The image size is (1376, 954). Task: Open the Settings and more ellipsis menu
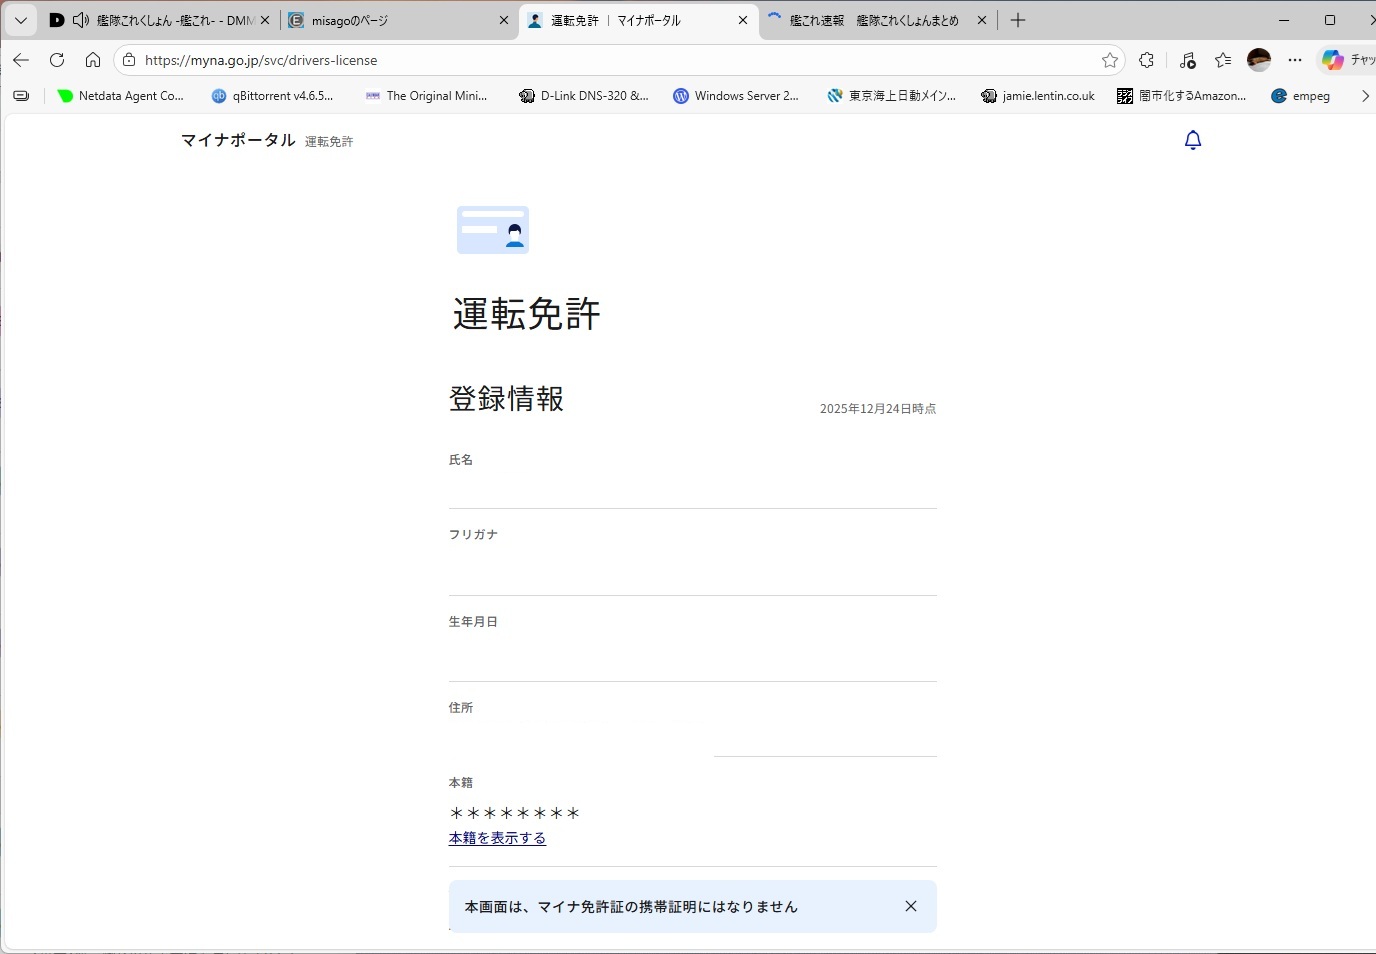1295,60
